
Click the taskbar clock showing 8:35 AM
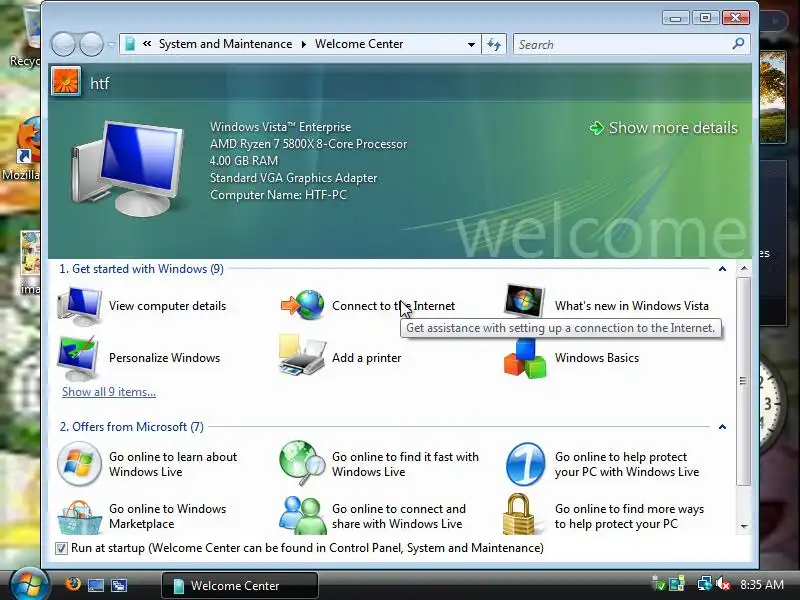762,584
